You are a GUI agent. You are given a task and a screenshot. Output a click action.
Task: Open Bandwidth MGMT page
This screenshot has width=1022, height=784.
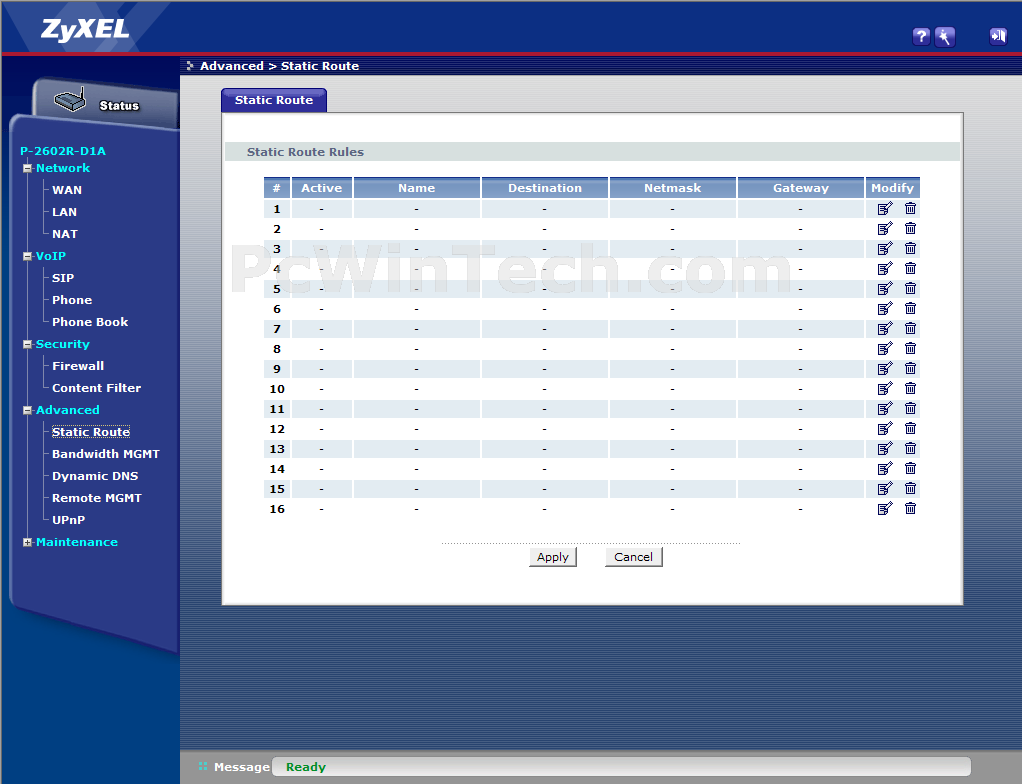pos(106,454)
